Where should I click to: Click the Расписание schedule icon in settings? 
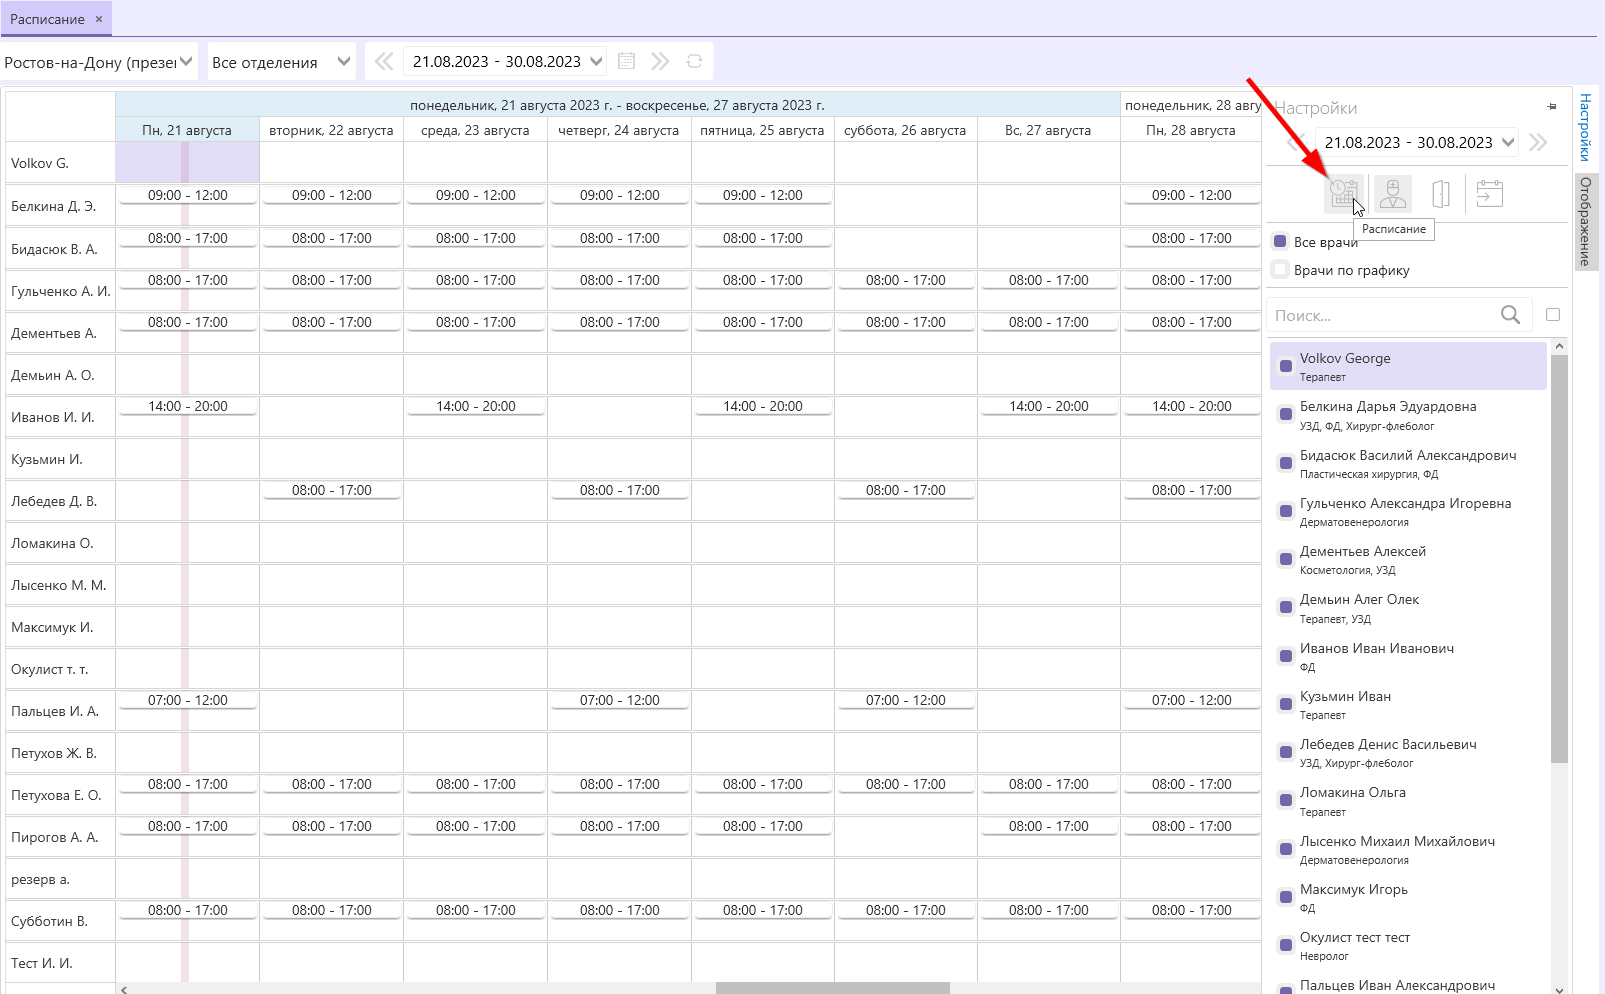tap(1344, 193)
